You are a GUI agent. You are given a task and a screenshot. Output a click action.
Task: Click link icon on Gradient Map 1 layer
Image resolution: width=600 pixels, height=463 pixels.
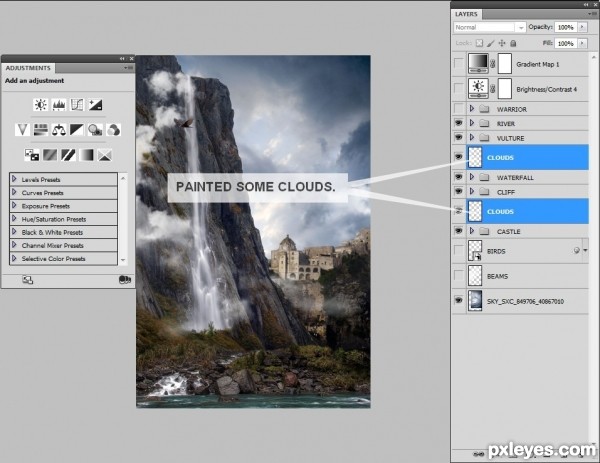[493, 64]
